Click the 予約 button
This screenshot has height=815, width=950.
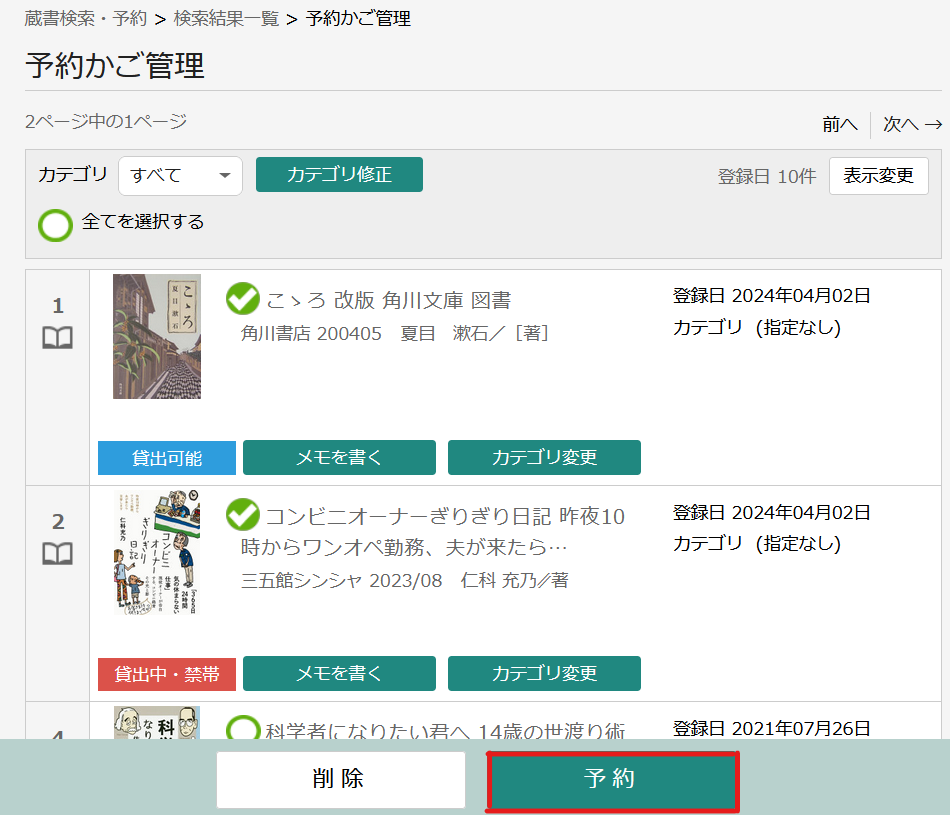[613, 782]
